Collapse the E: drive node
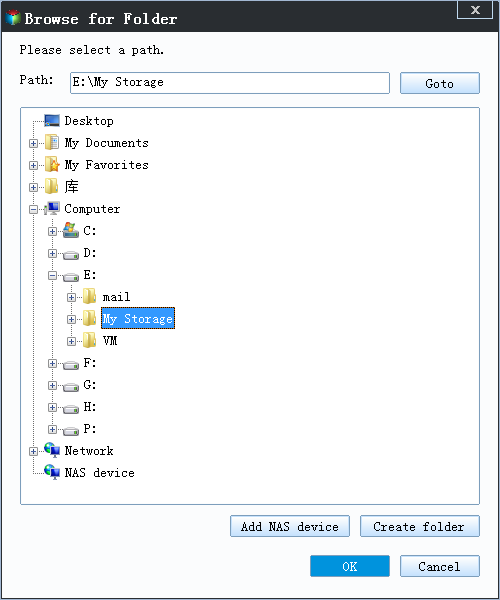500x600 pixels. pyautogui.click(x=52, y=276)
